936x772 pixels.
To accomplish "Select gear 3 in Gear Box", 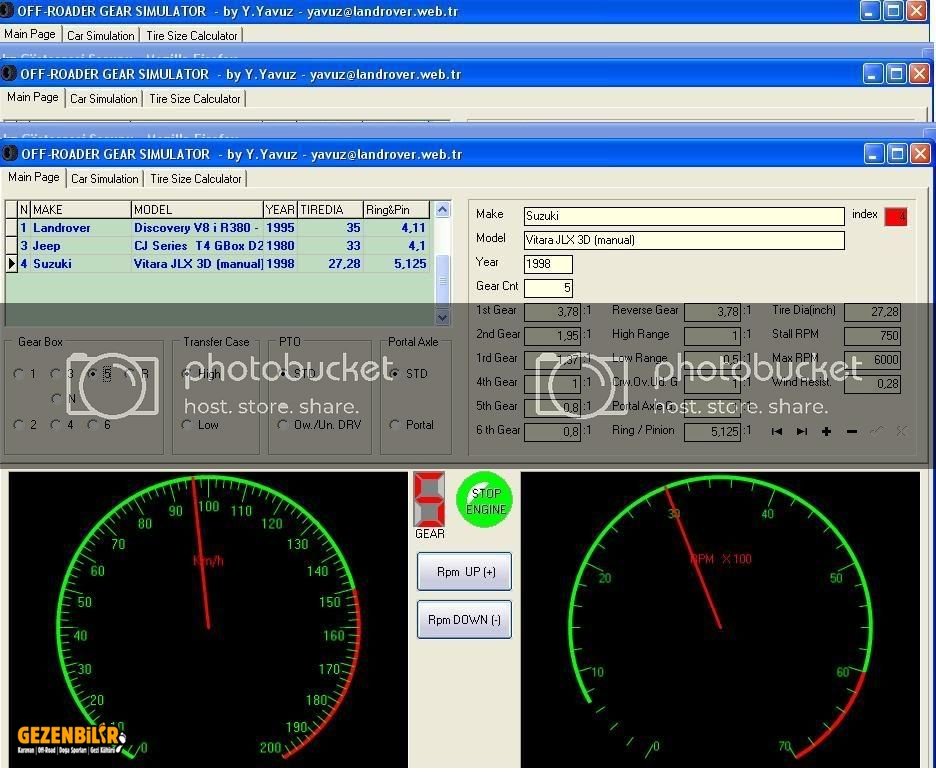I will pos(63,374).
